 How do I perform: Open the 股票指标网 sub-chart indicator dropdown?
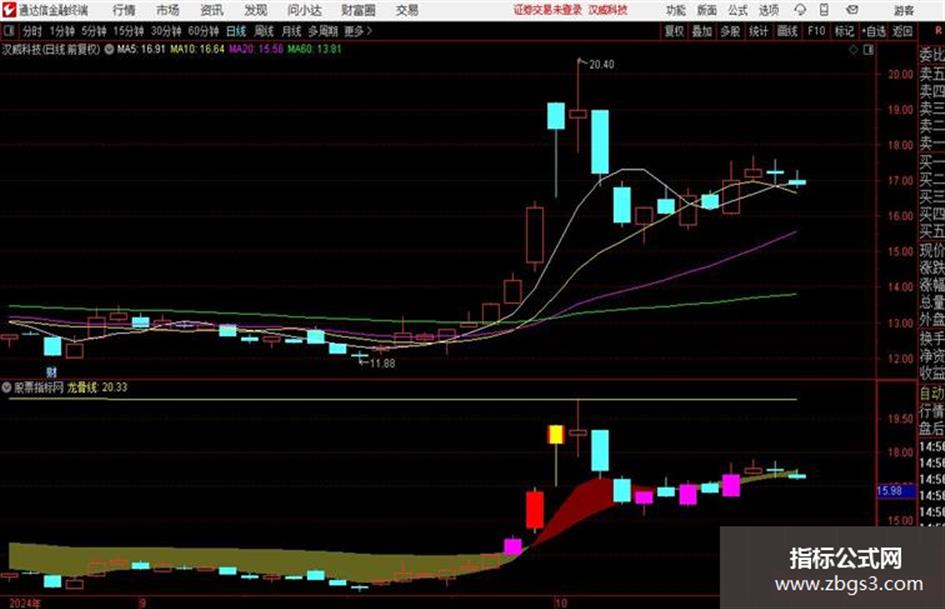pyautogui.click(x=6, y=388)
